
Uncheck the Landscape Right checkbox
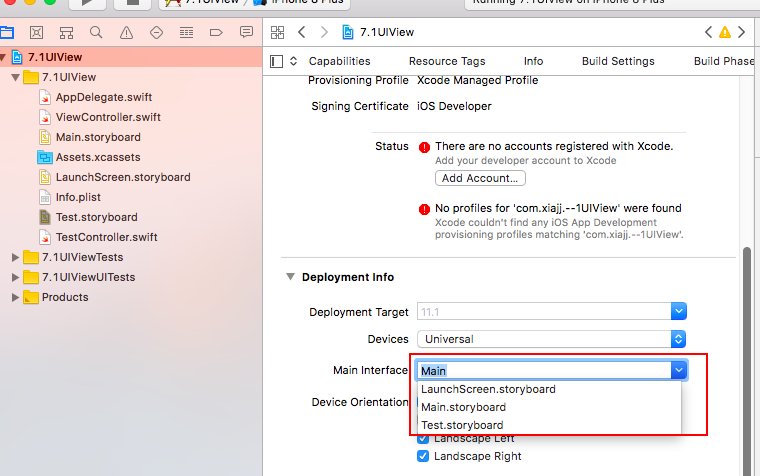[423, 456]
